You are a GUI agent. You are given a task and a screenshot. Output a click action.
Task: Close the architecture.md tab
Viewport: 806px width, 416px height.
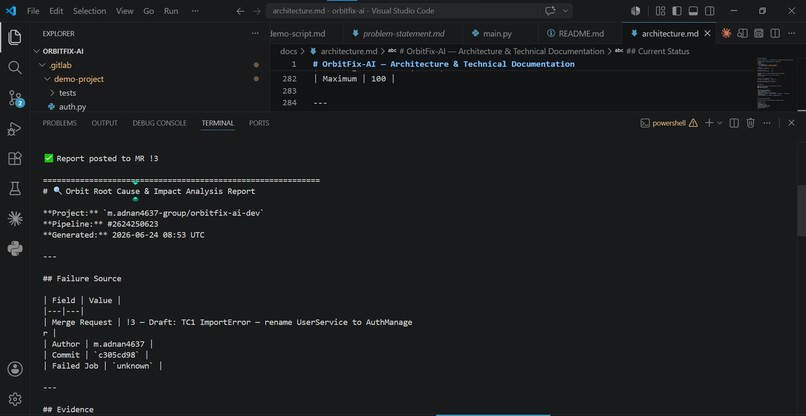[x=707, y=33]
